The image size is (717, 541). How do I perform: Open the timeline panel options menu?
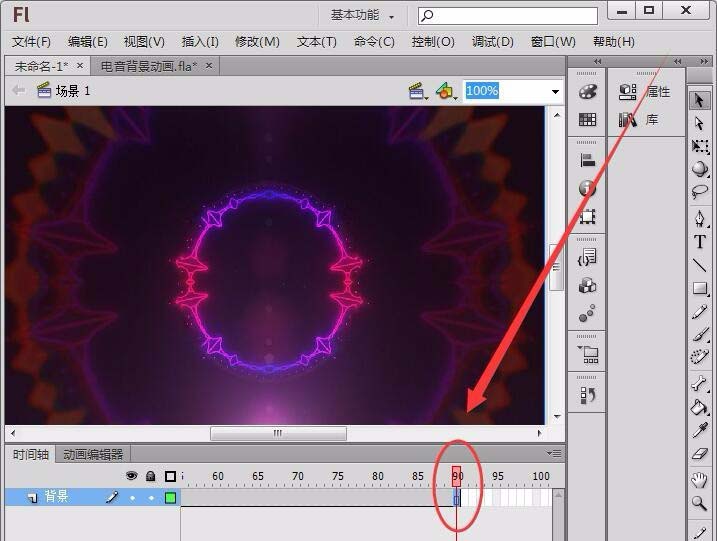(x=554, y=454)
